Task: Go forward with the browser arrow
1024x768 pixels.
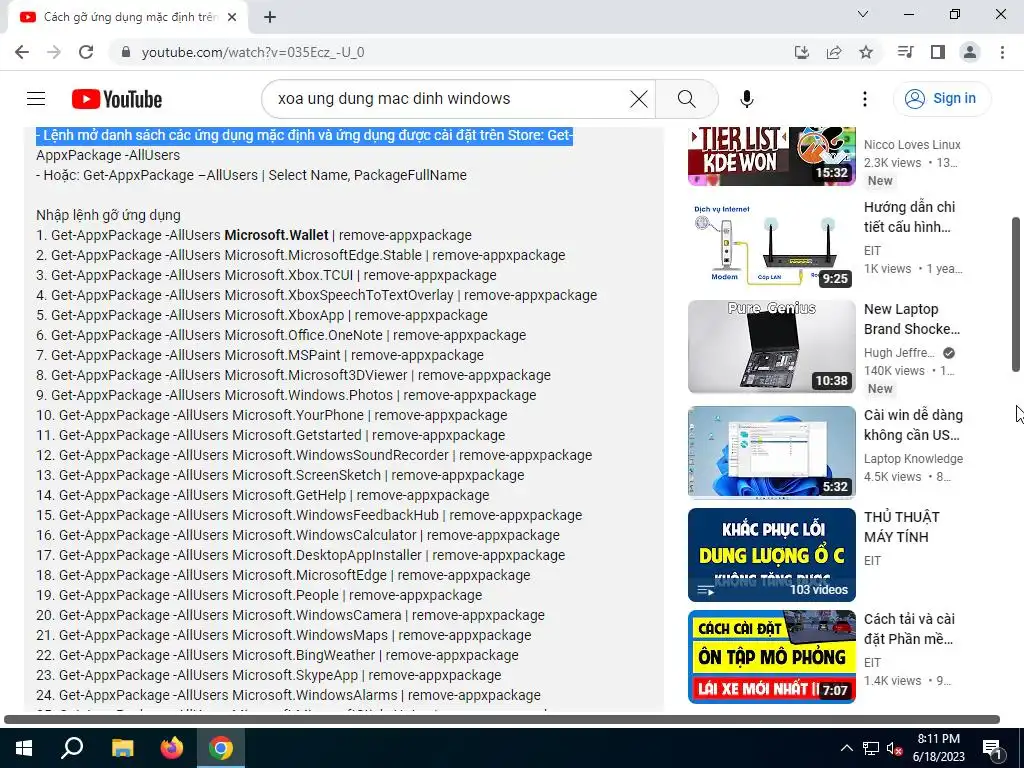Action: coord(54,52)
